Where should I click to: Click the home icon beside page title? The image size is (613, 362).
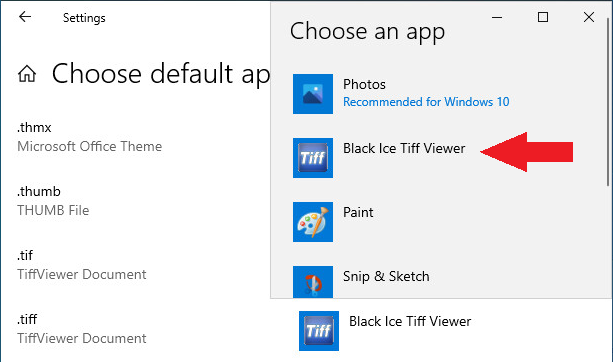point(27,73)
